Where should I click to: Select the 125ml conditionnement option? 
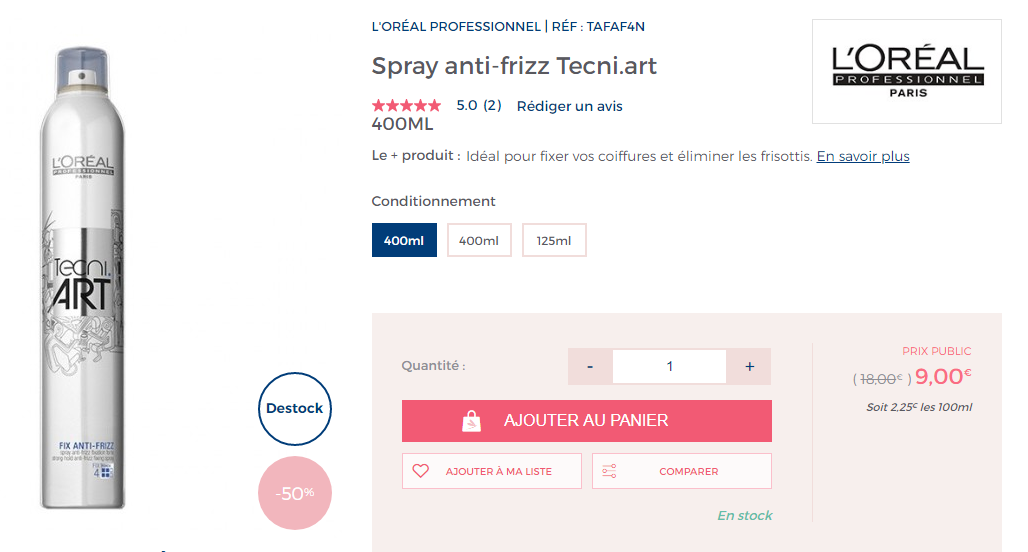tap(554, 240)
